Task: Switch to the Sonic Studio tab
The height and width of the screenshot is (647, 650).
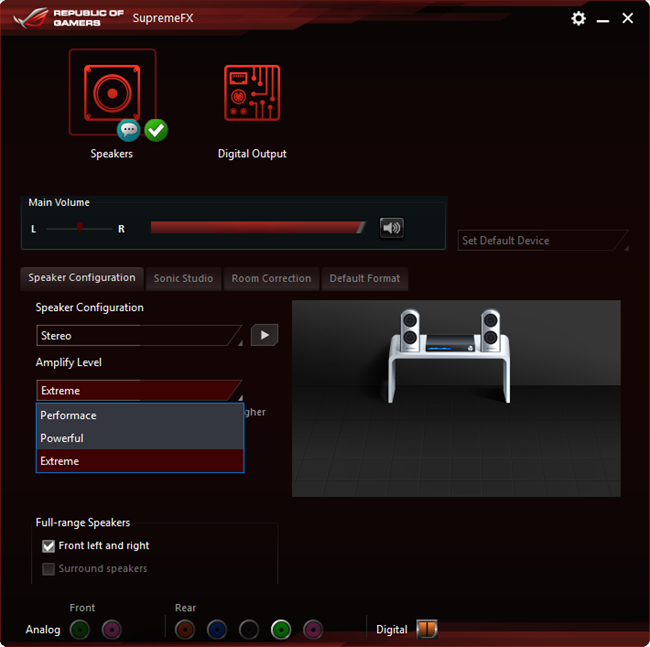Action: (x=183, y=279)
